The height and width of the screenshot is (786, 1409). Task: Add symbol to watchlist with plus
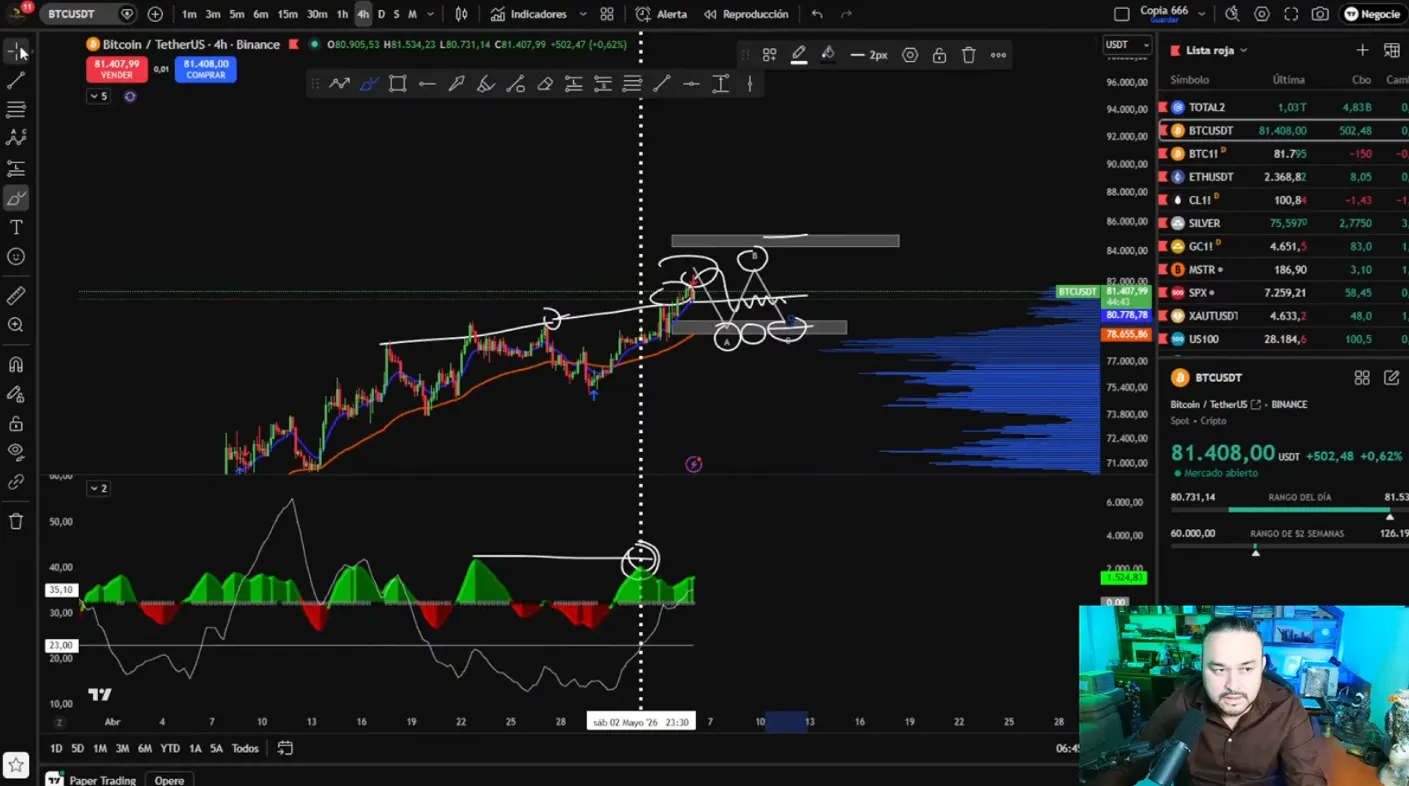pos(1362,50)
